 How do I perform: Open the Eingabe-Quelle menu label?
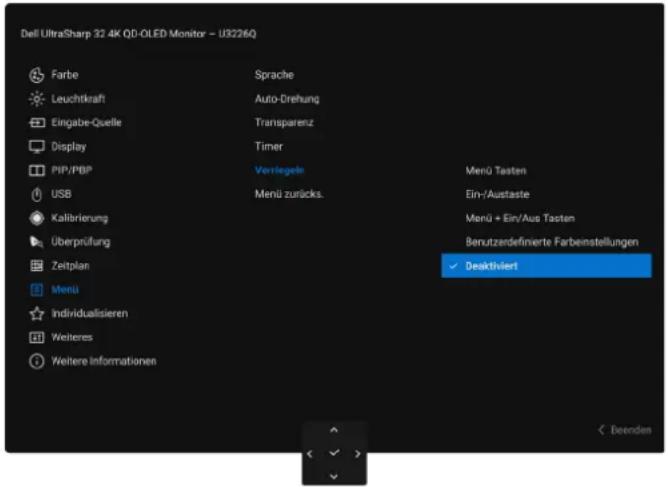coord(86,123)
